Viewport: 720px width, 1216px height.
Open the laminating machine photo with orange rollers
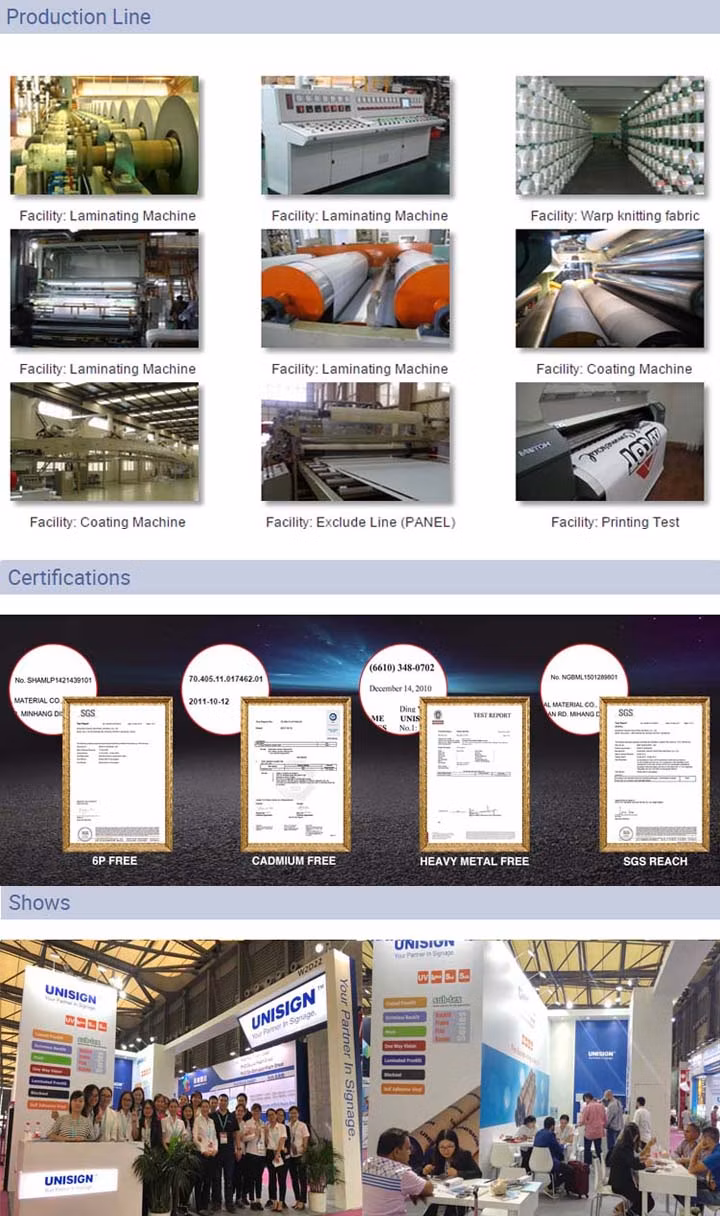click(355, 289)
